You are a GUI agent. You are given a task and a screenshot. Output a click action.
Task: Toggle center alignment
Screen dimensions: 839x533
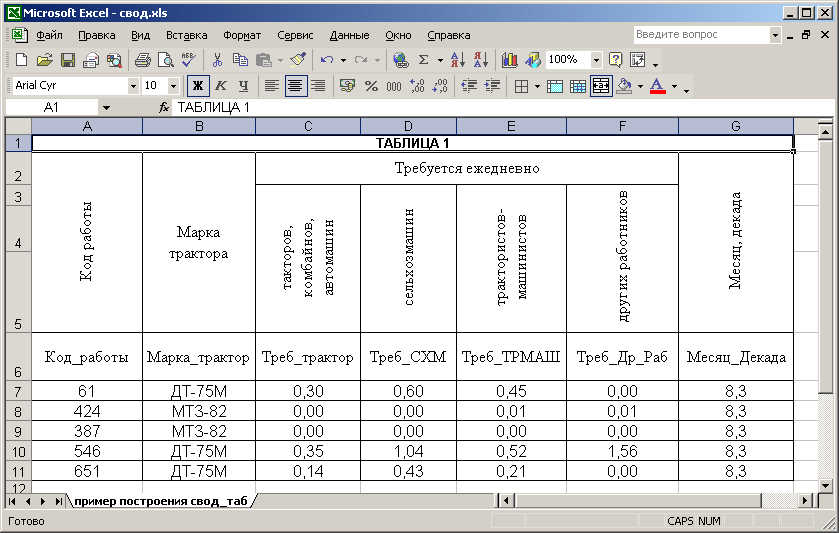[x=295, y=86]
